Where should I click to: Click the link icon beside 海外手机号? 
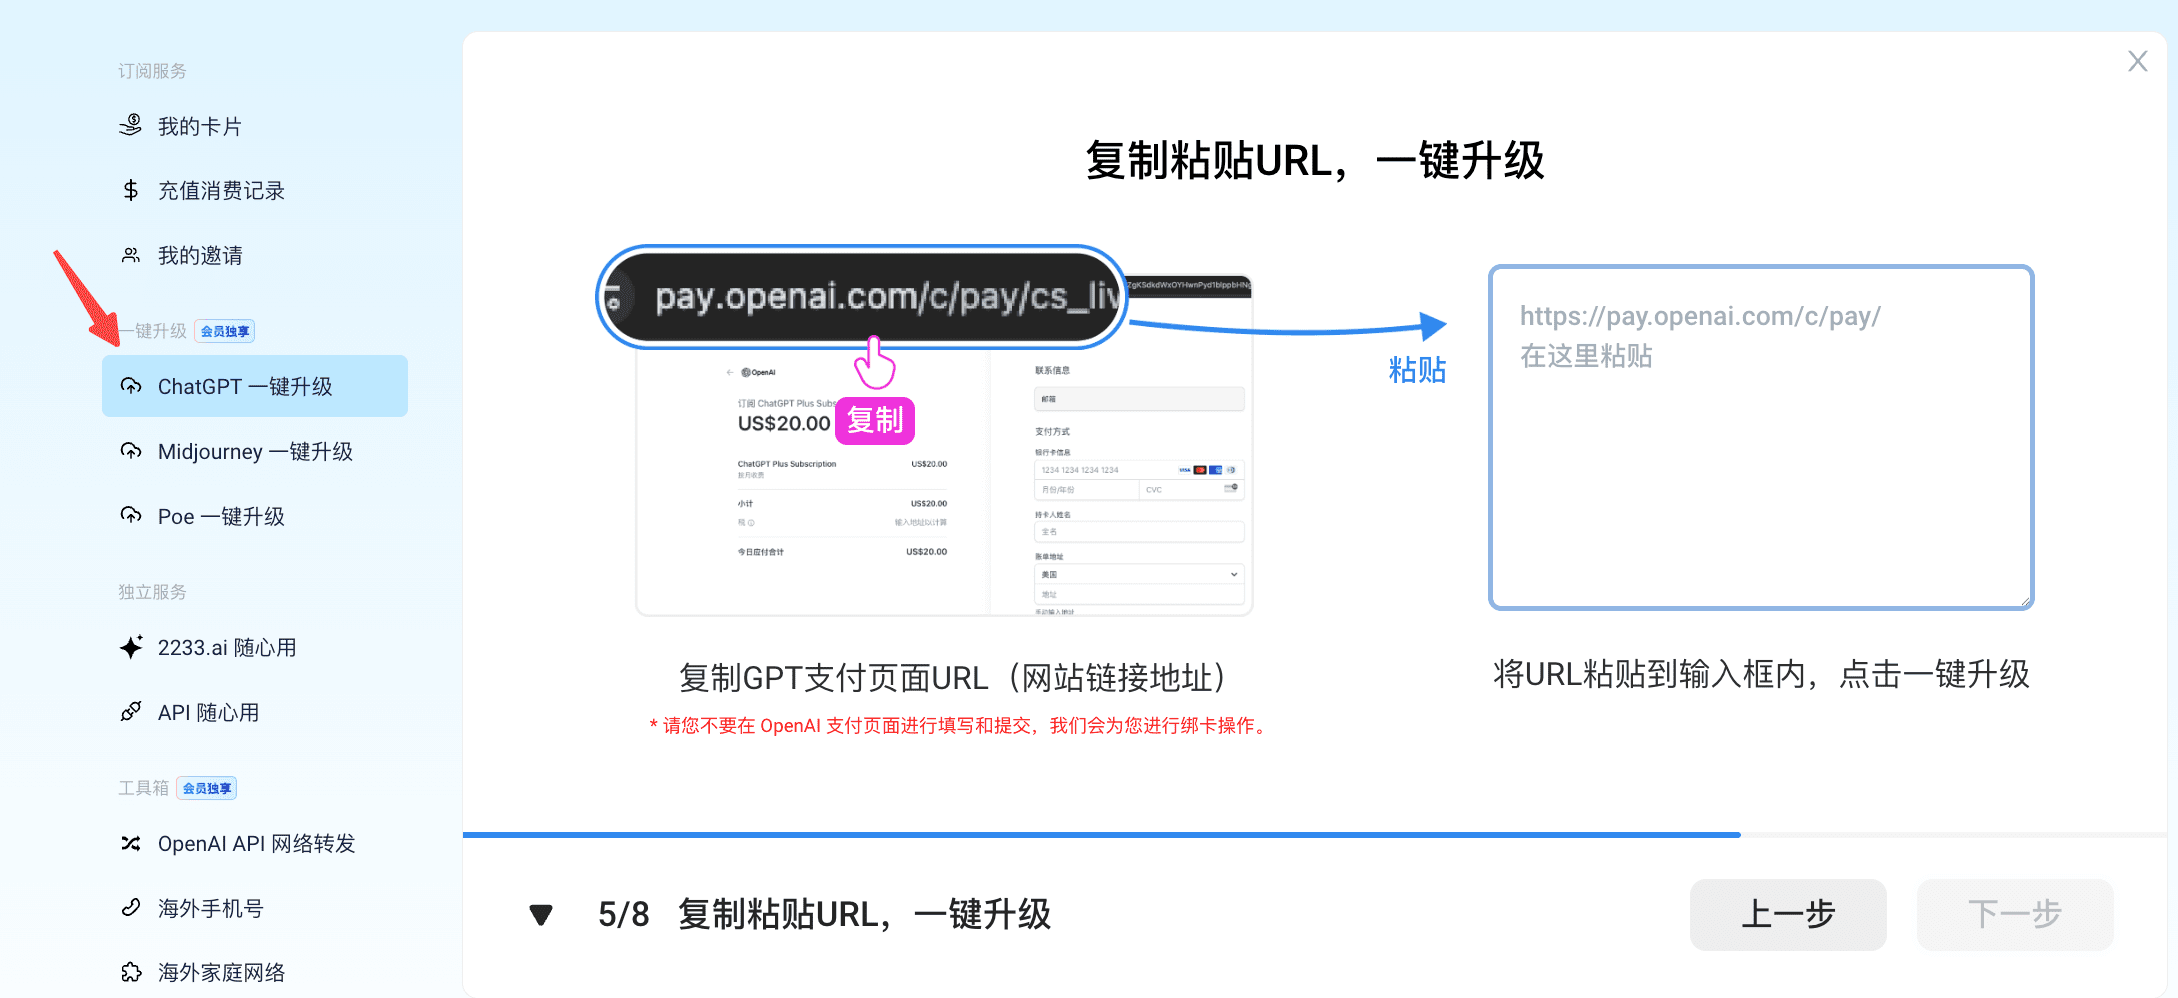[x=131, y=908]
